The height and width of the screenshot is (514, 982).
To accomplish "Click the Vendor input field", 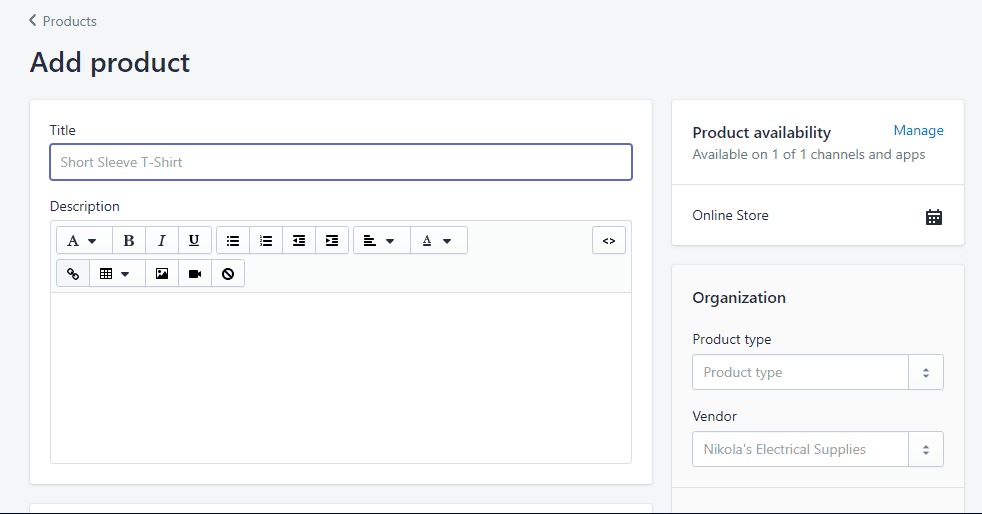I will tap(800, 450).
